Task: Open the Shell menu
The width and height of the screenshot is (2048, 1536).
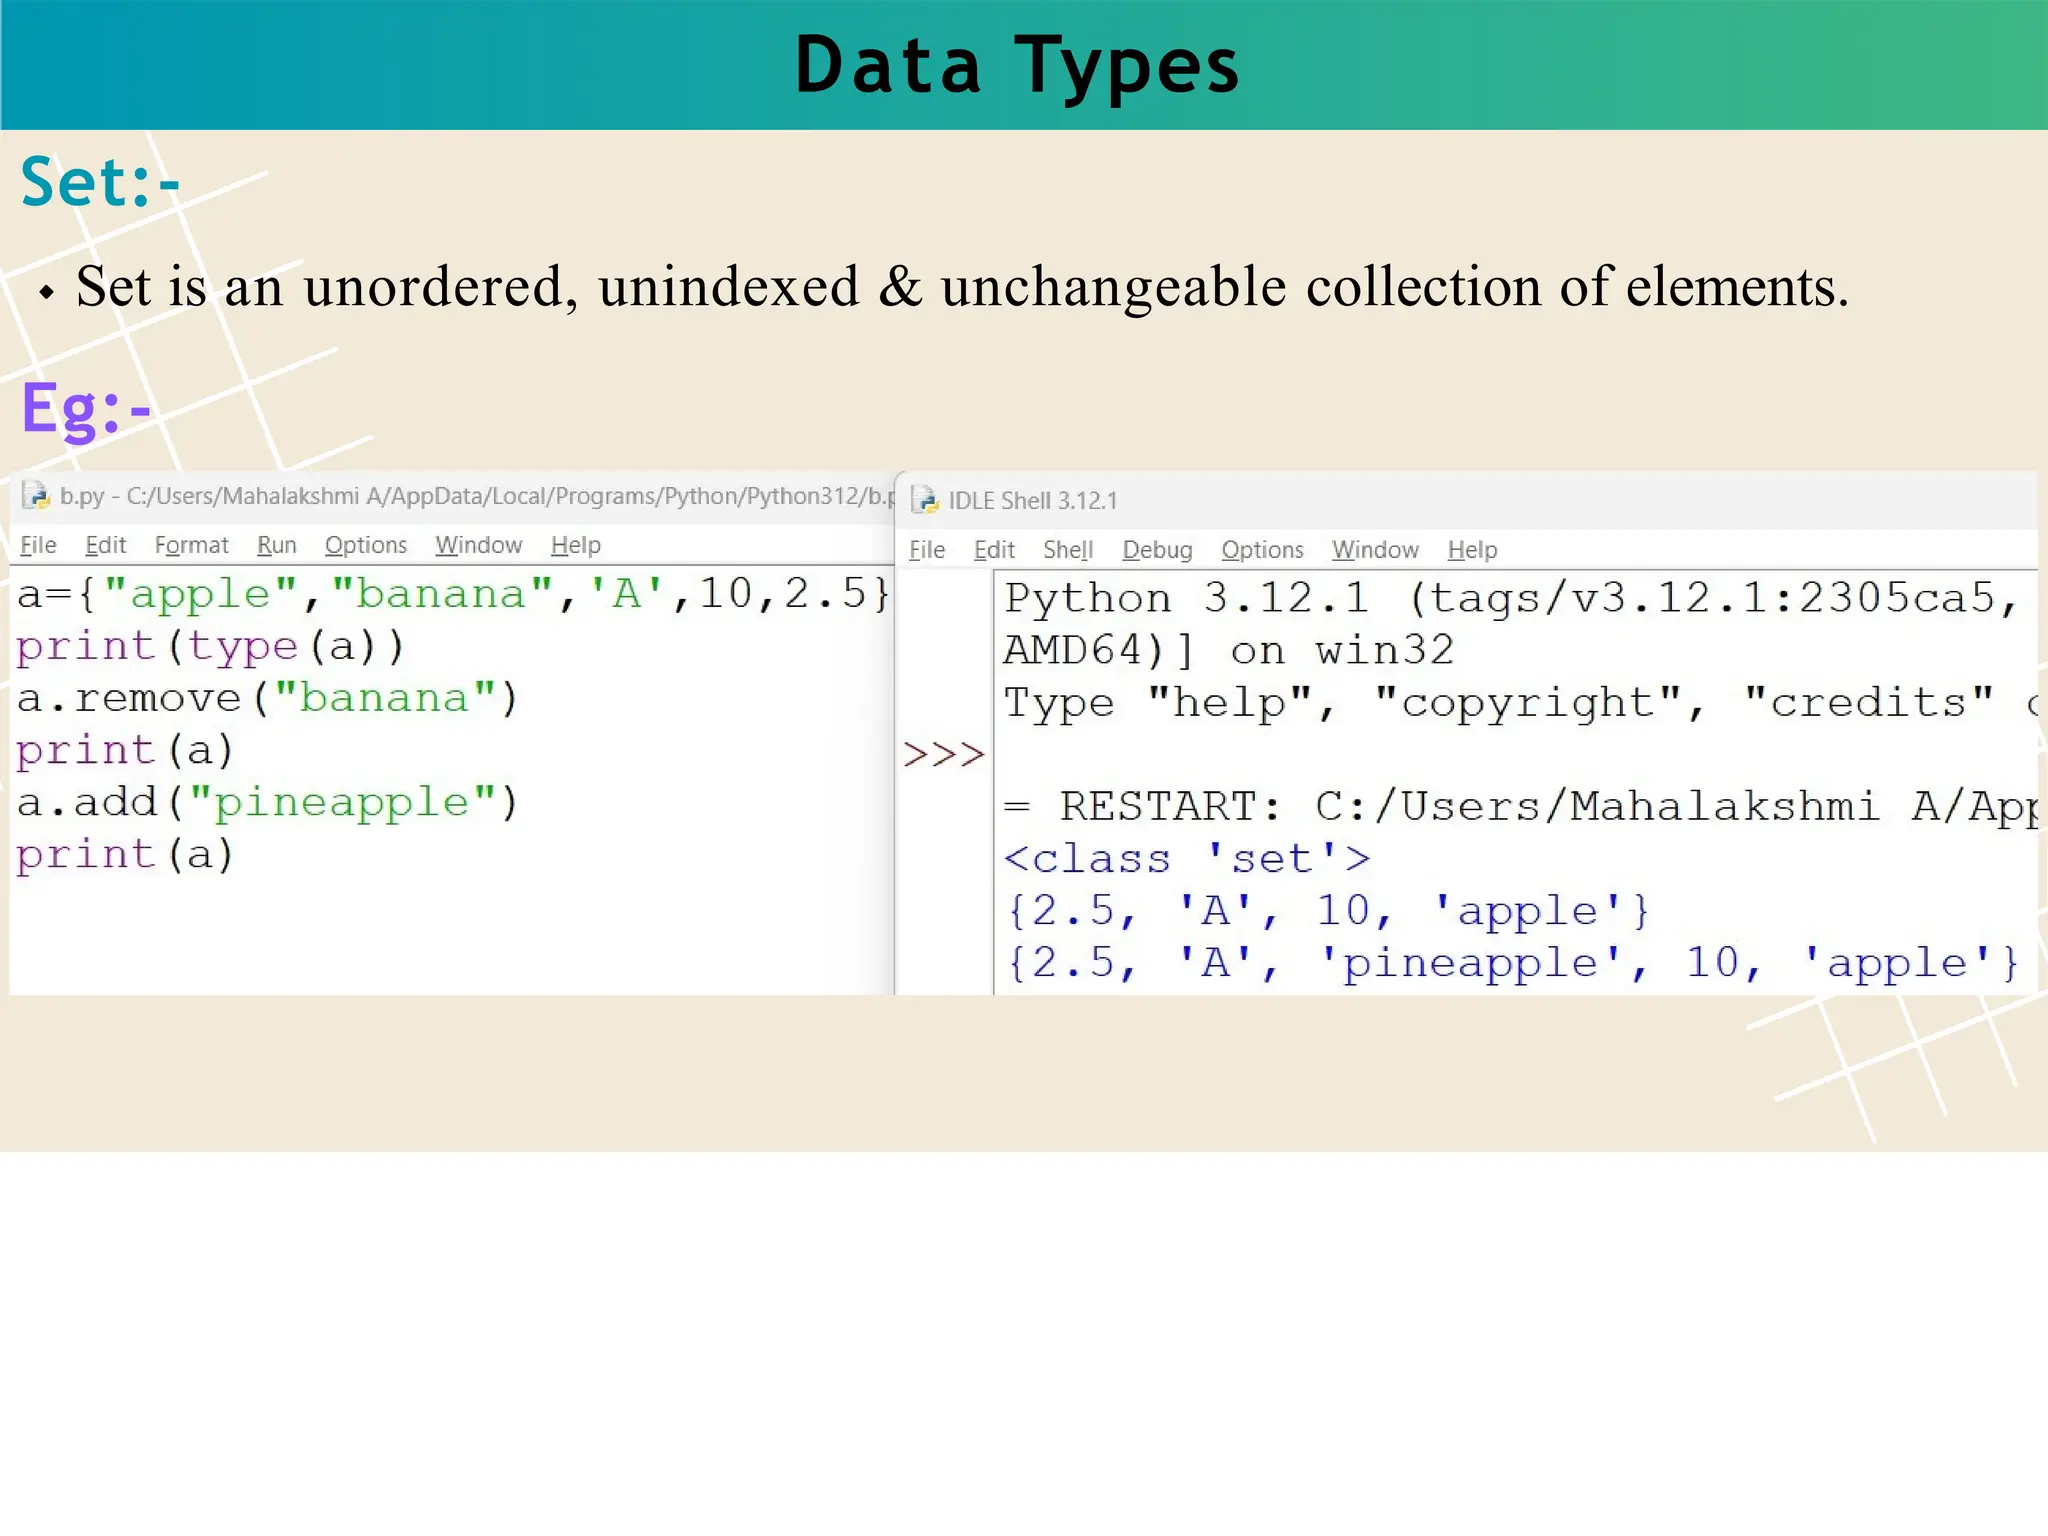Action: coord(1067,550)
